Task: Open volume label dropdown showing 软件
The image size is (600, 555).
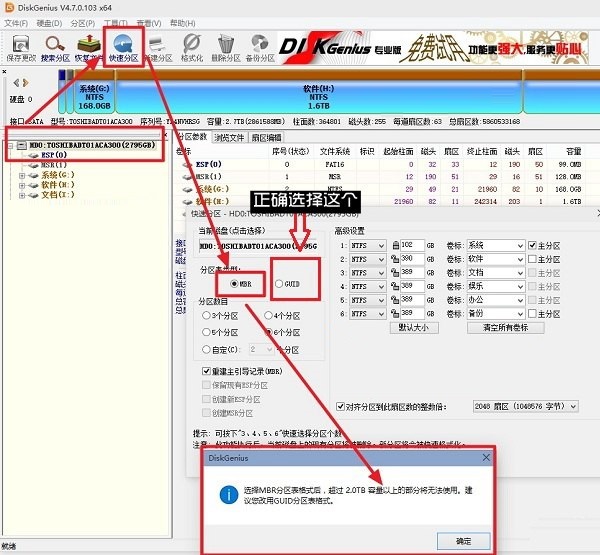Action: [495, 259]
